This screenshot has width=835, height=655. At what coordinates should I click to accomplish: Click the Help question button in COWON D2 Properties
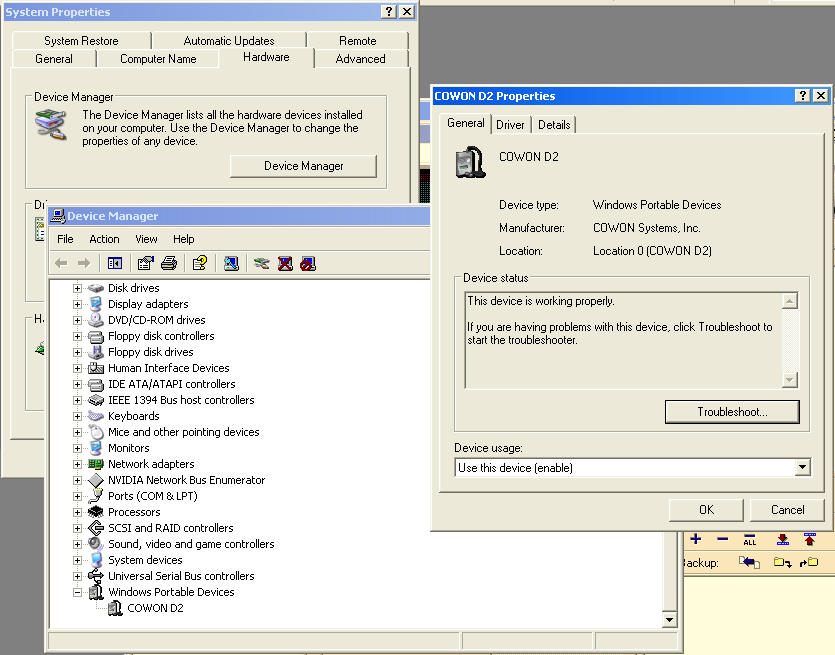point(803,95)
